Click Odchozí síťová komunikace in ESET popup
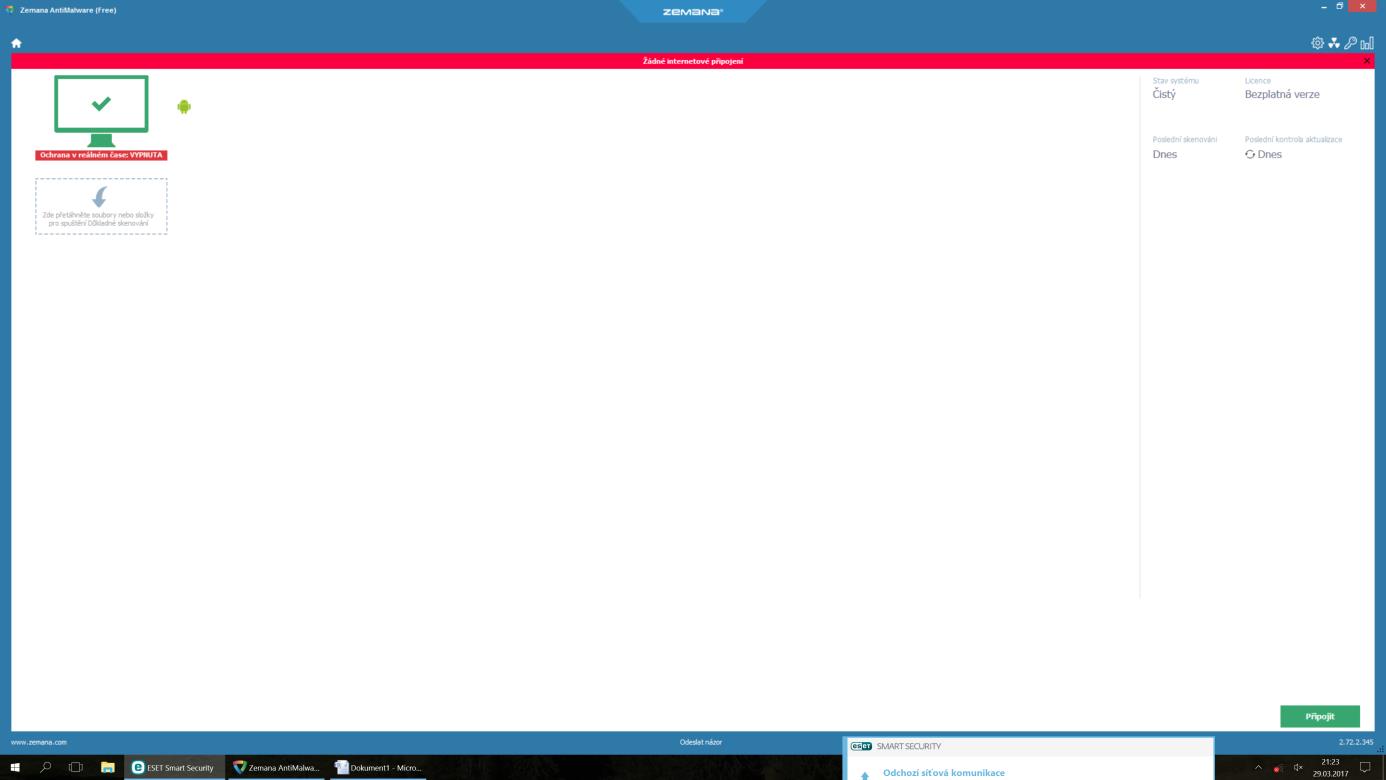The width and height of the screenshot is (1386, 780). pos(944,773)
